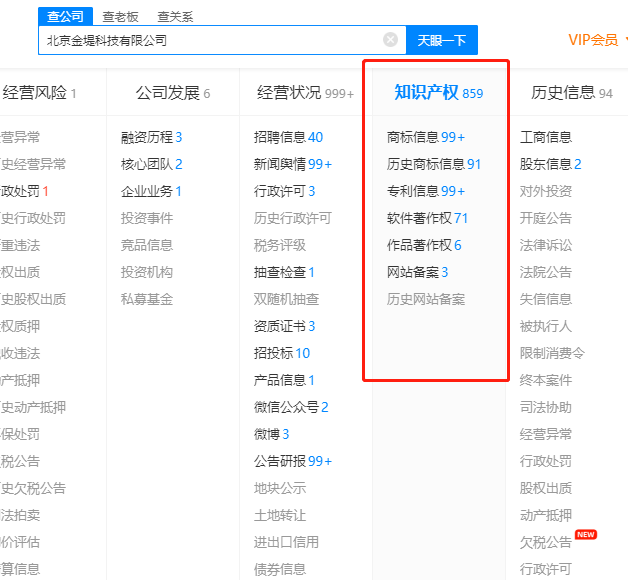Screen dimensions: 628x580
Task: Click 投资机构 entry
Action: pyautogui.click(x=147, y=272)
